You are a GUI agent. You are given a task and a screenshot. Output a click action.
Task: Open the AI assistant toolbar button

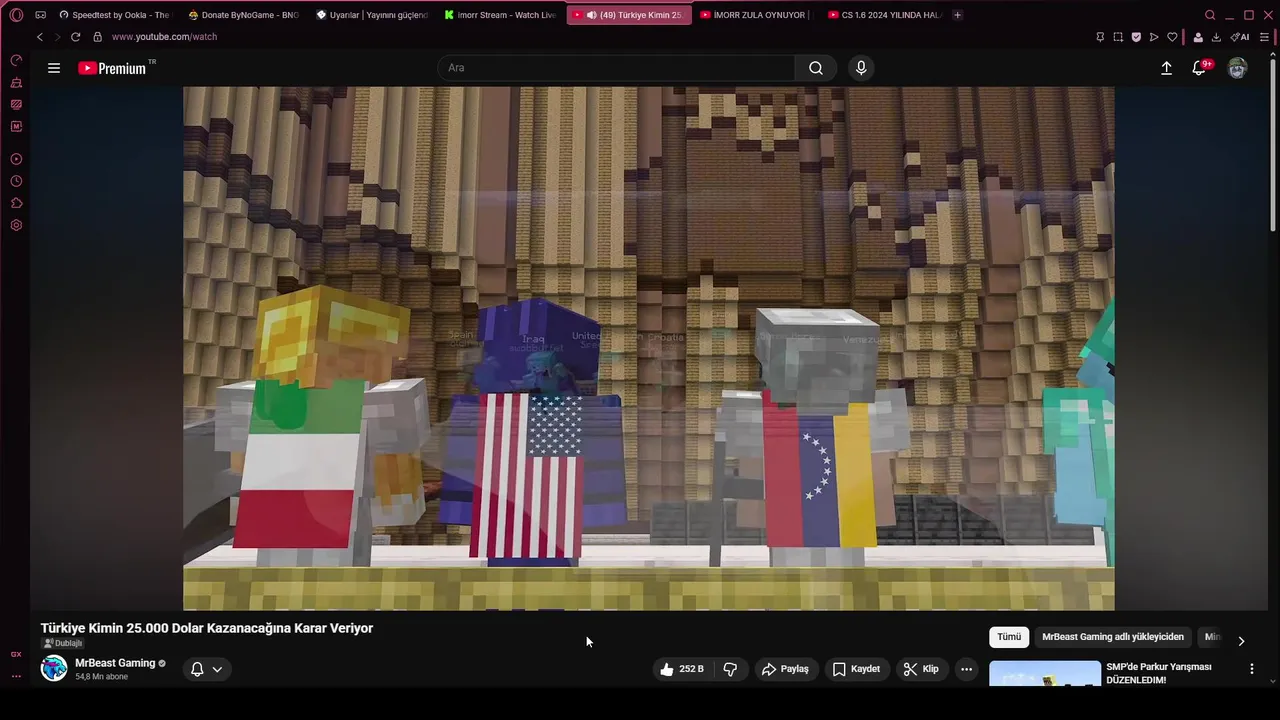pos(1240,37)
